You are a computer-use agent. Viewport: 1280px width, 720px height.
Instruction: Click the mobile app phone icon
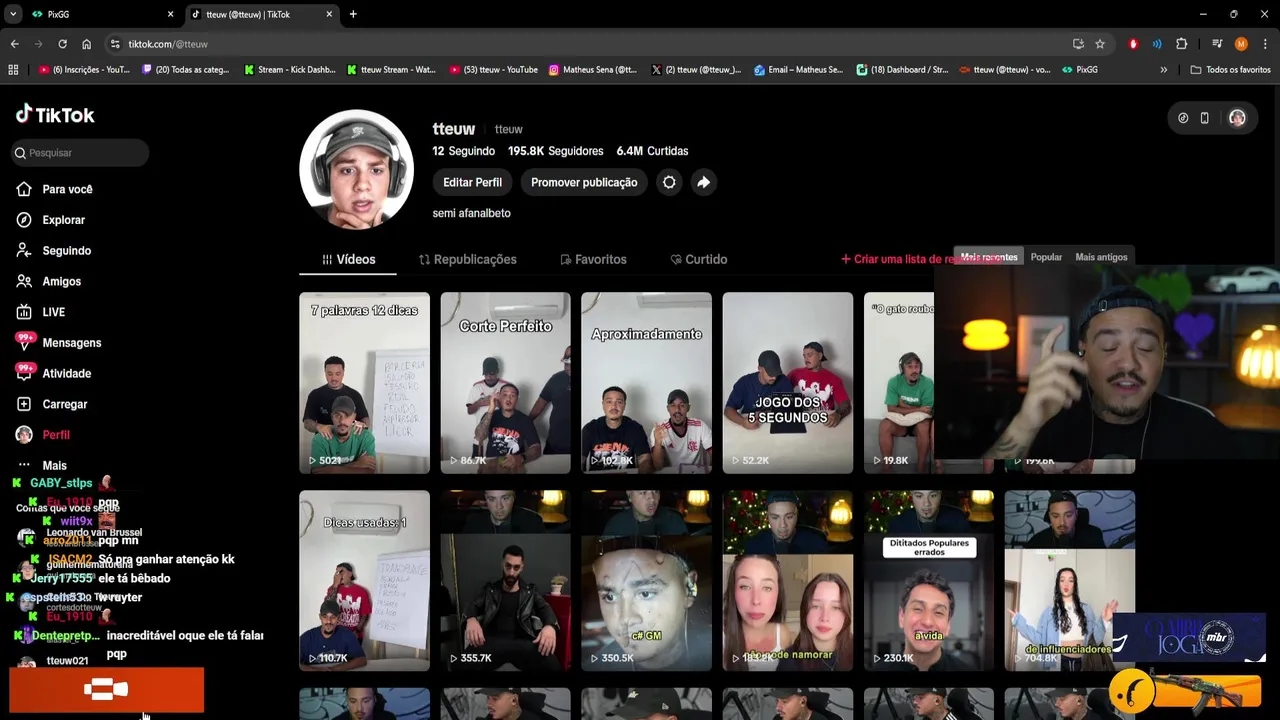coord(1204,118)
